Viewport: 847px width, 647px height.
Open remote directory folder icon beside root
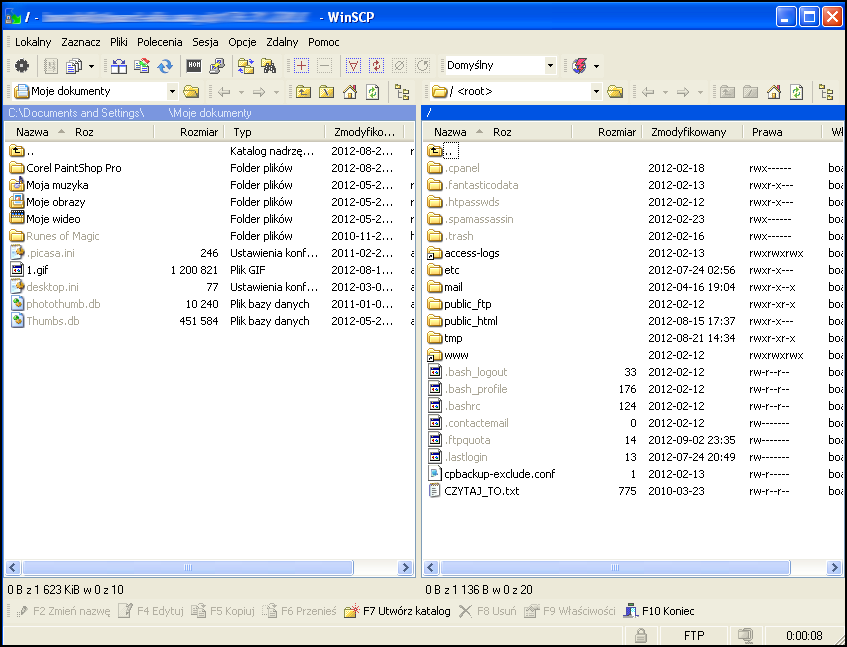[x=615, y=92]
